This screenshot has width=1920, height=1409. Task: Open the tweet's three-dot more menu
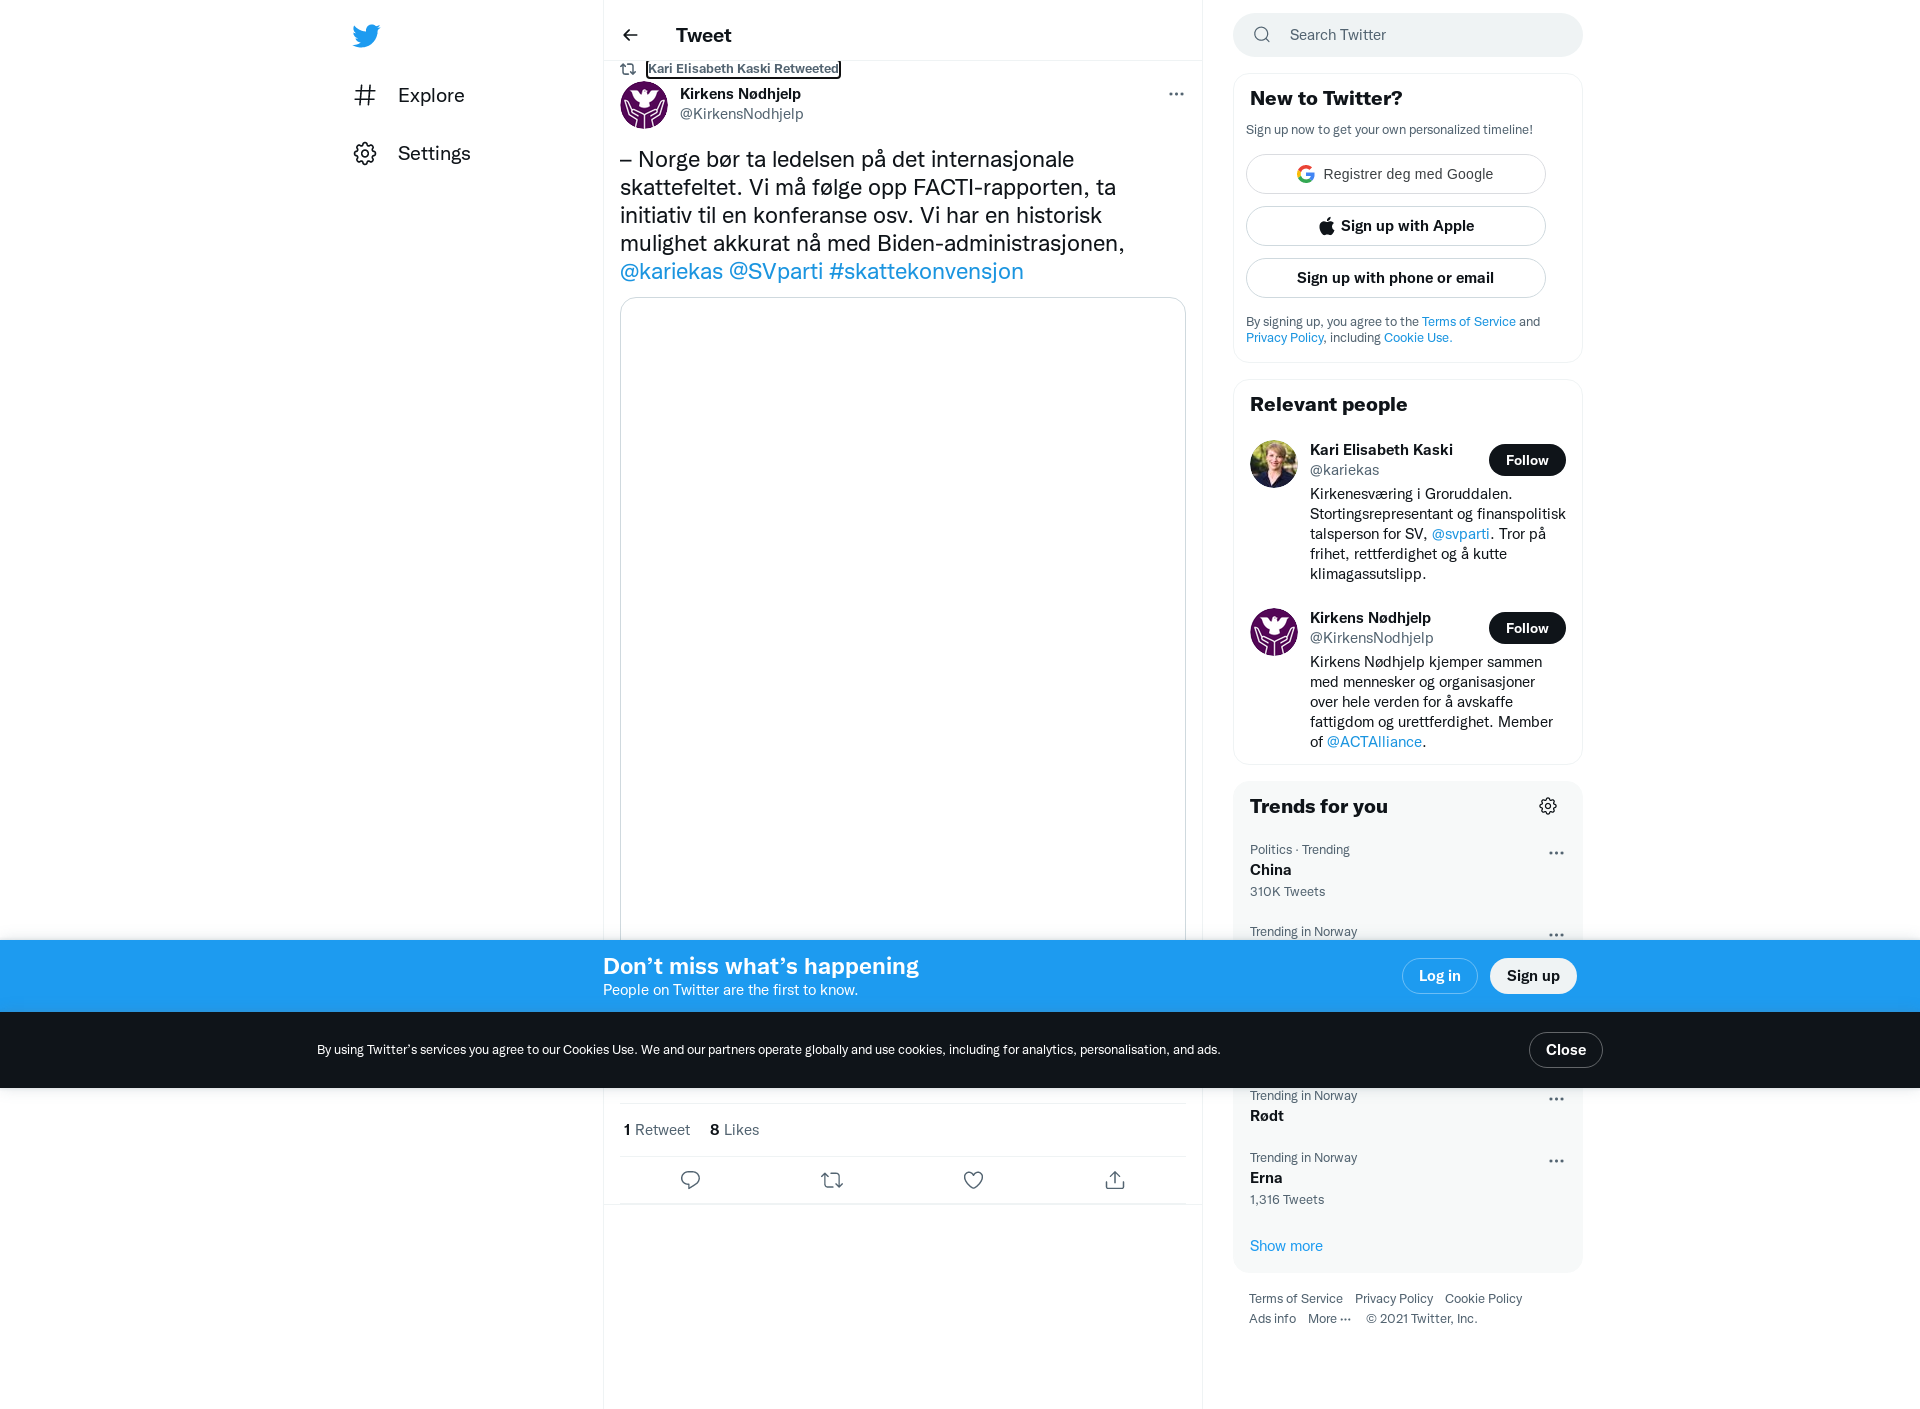pyautogui.click(x=1176, y=94)
